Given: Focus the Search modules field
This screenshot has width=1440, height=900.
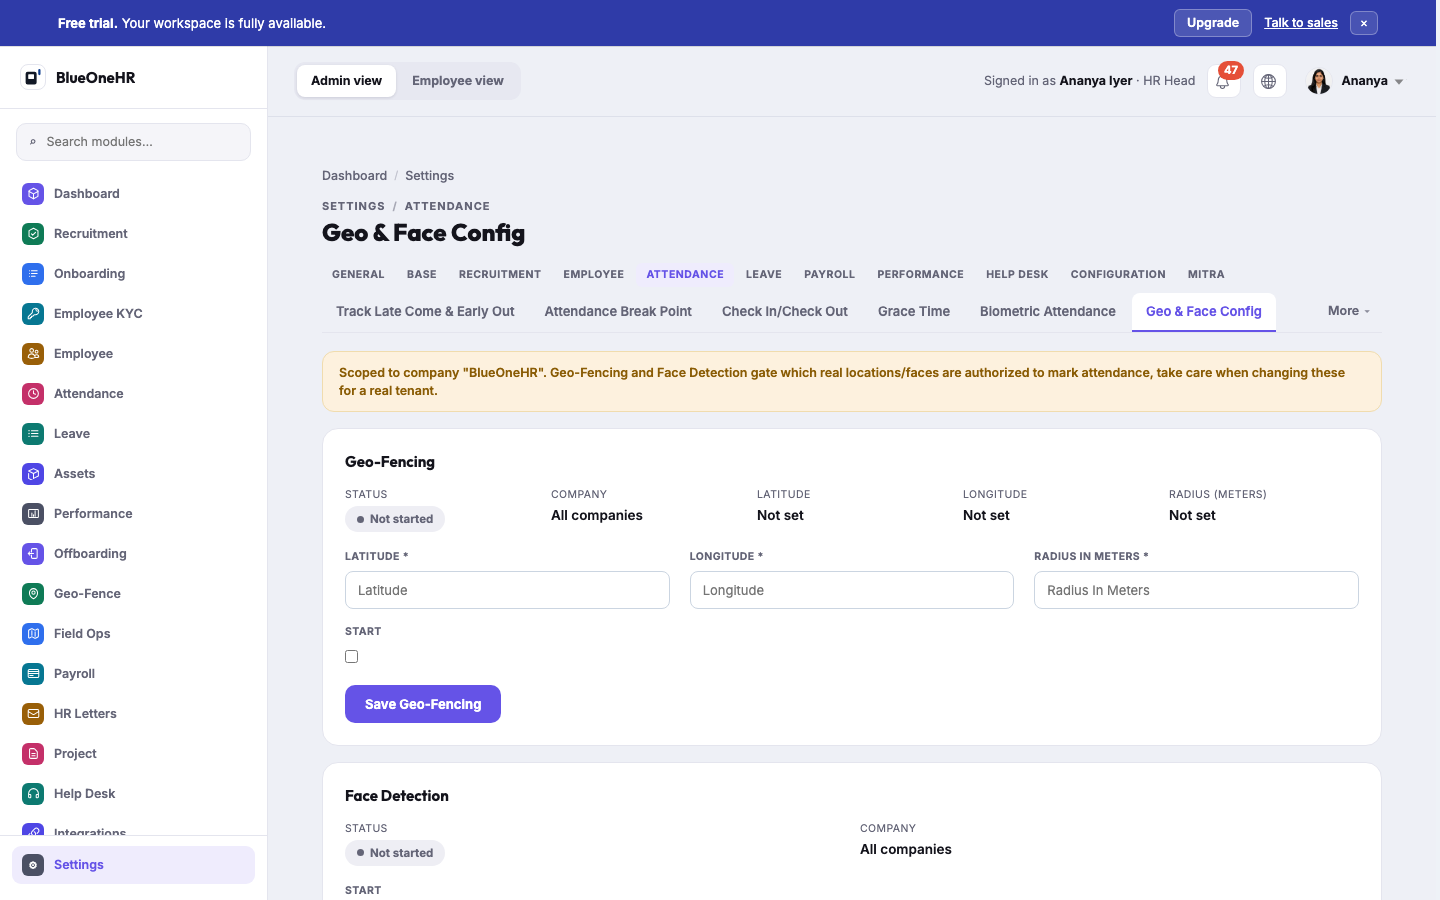Looking at the screenshot, I should click(133, 142).
